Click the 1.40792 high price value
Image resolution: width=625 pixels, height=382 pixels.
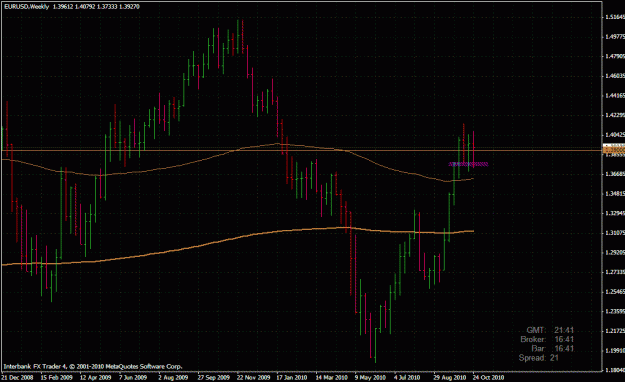click(85, 7)
